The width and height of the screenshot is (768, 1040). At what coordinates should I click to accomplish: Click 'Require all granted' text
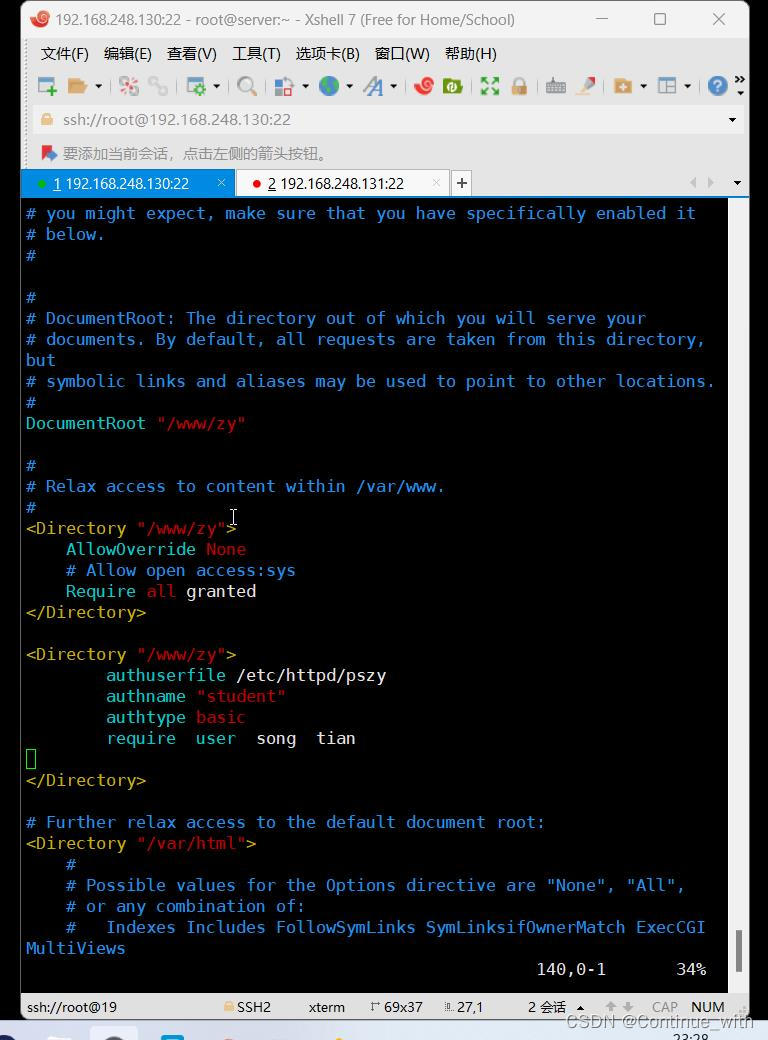point(160,591)
